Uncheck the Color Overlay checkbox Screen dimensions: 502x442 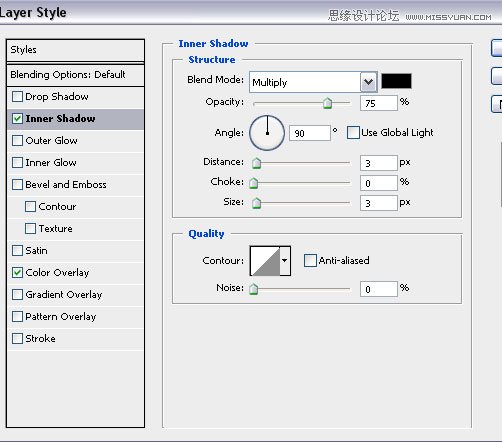tap(17, 273)
